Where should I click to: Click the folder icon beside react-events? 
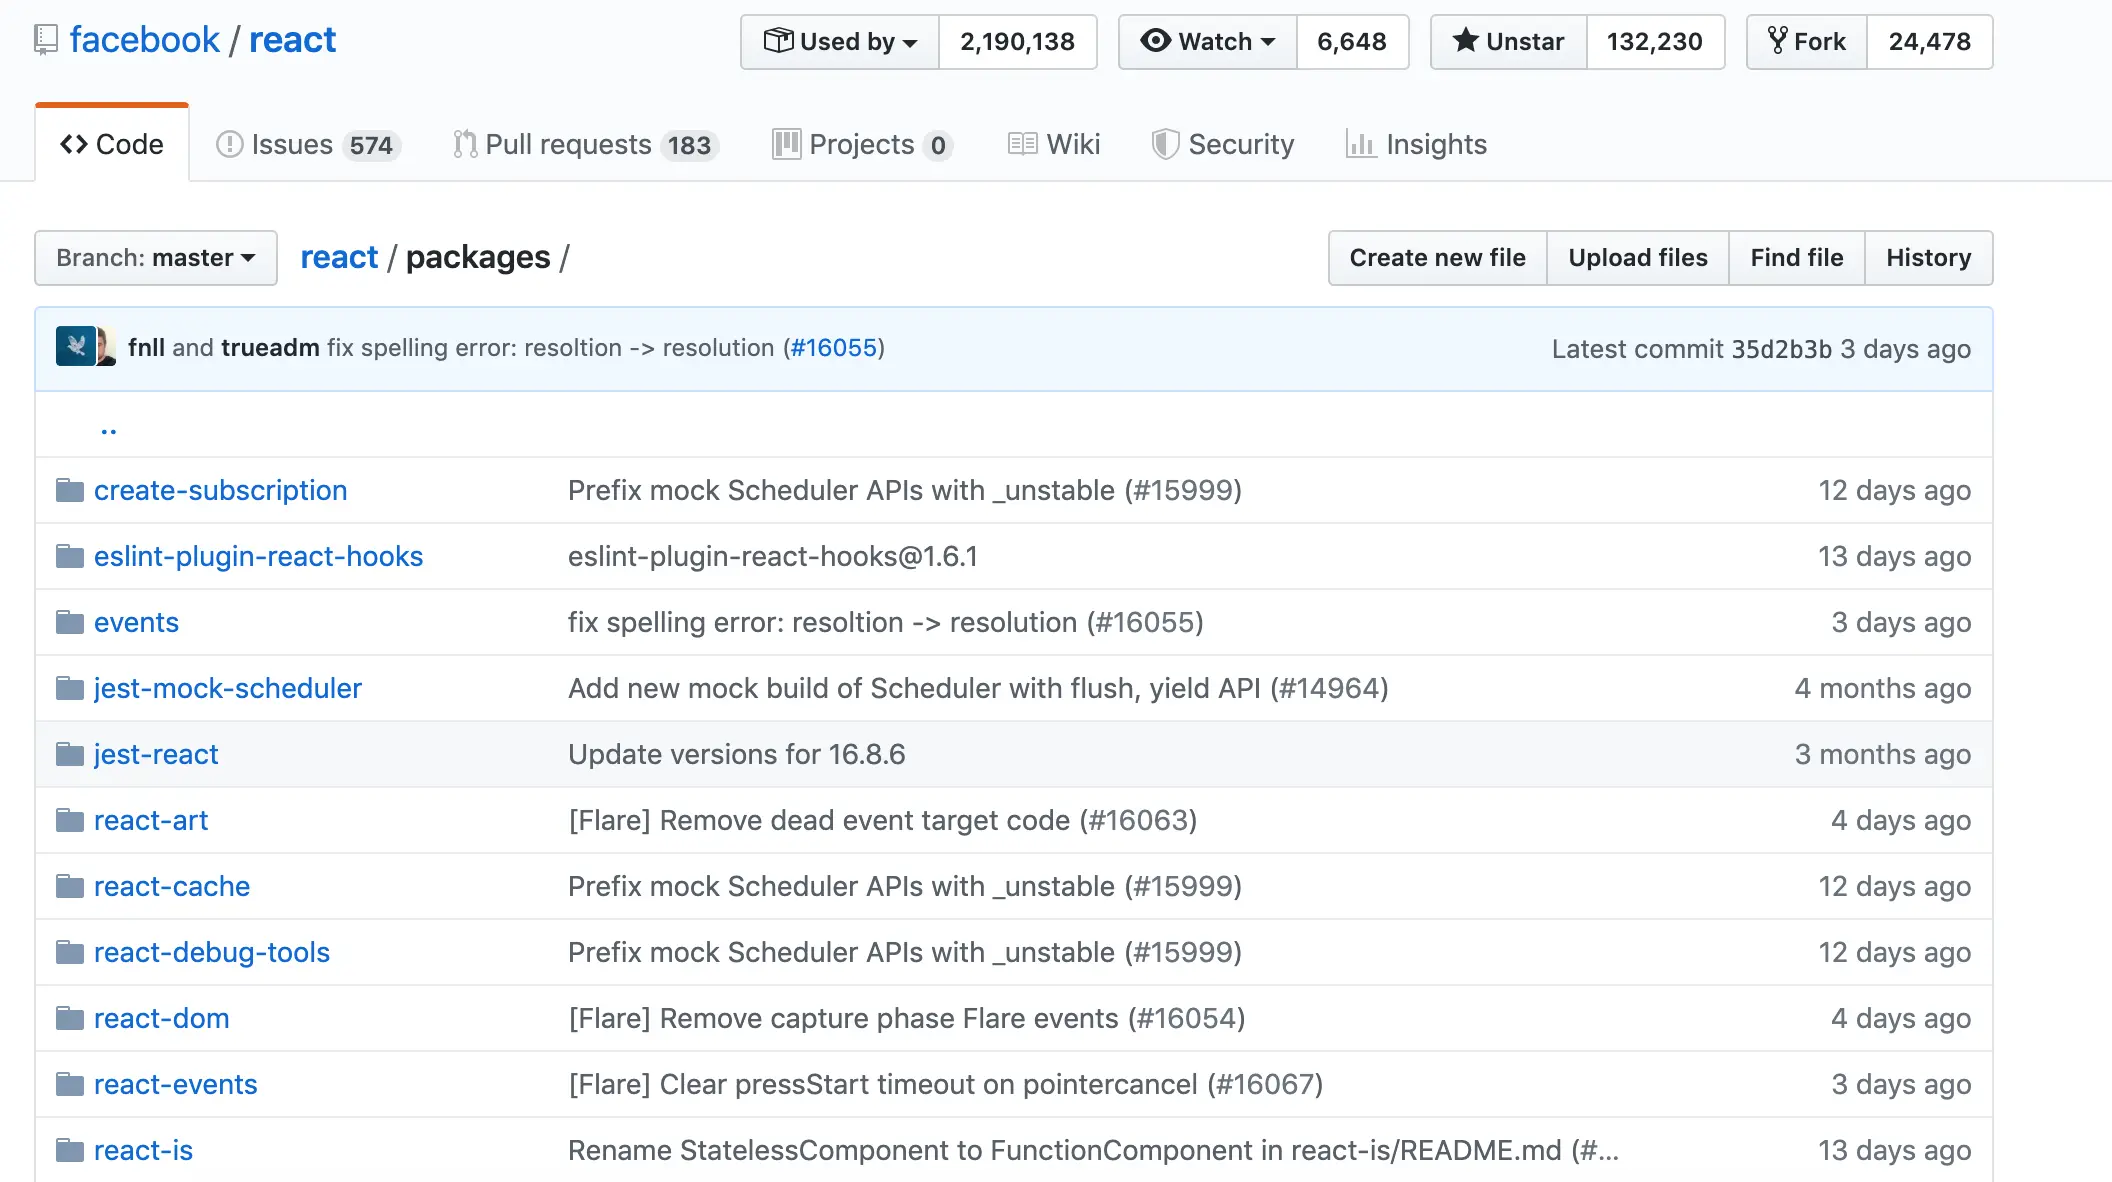(70, 1084)
